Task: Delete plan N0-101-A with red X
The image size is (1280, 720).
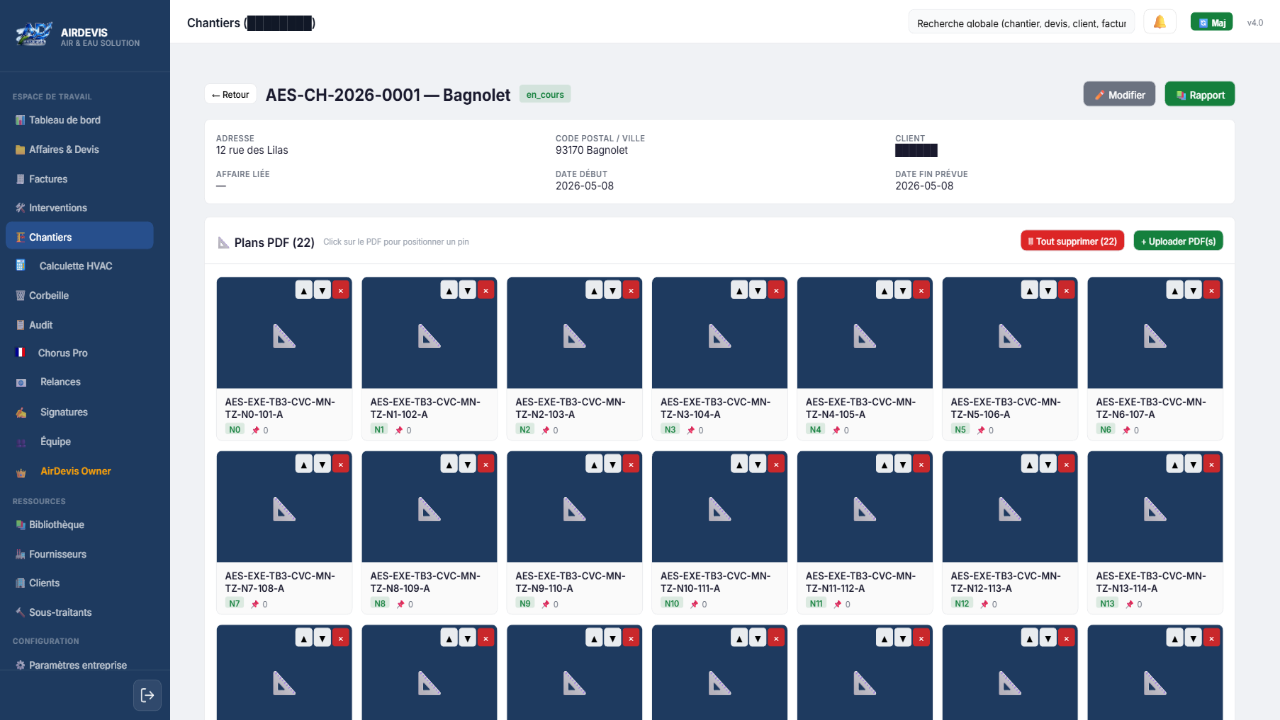Action: pyautogui.click(x=340, y=290)
